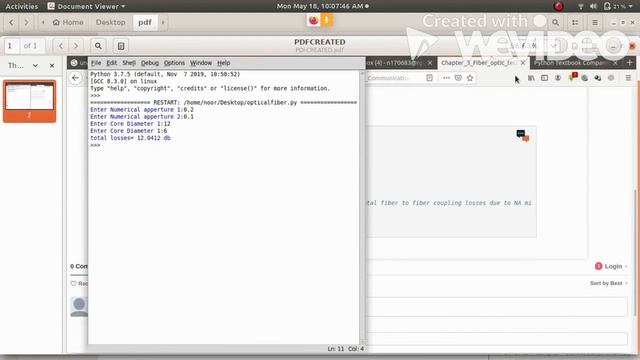Click the comment bubble icon in the code box
Image resolution: width=640 pixels, height=360 pixels.
pos(523,136)
